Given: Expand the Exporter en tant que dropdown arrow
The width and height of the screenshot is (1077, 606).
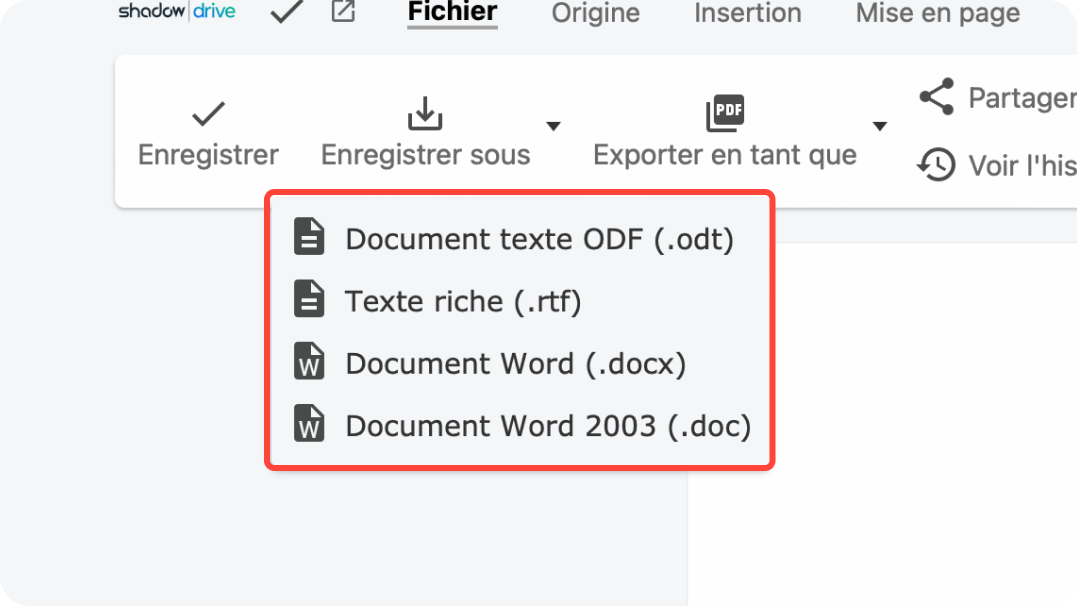Looking at the screenshot, I should point(880,126).
